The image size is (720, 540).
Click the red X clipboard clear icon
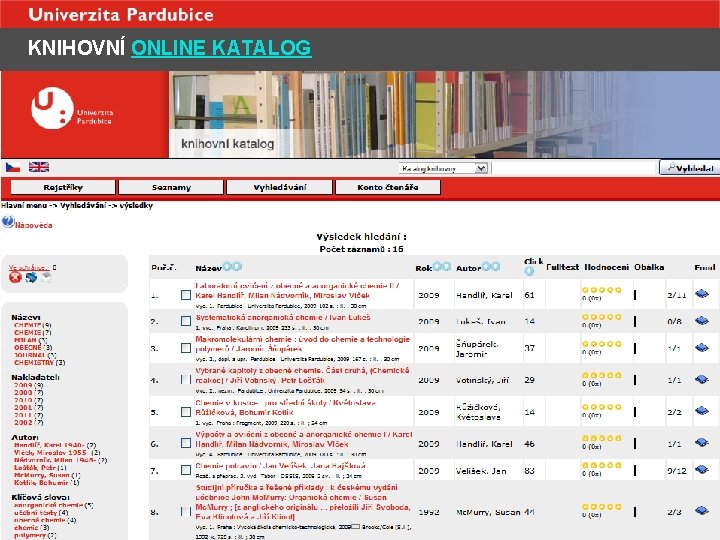tap(16, 277)
